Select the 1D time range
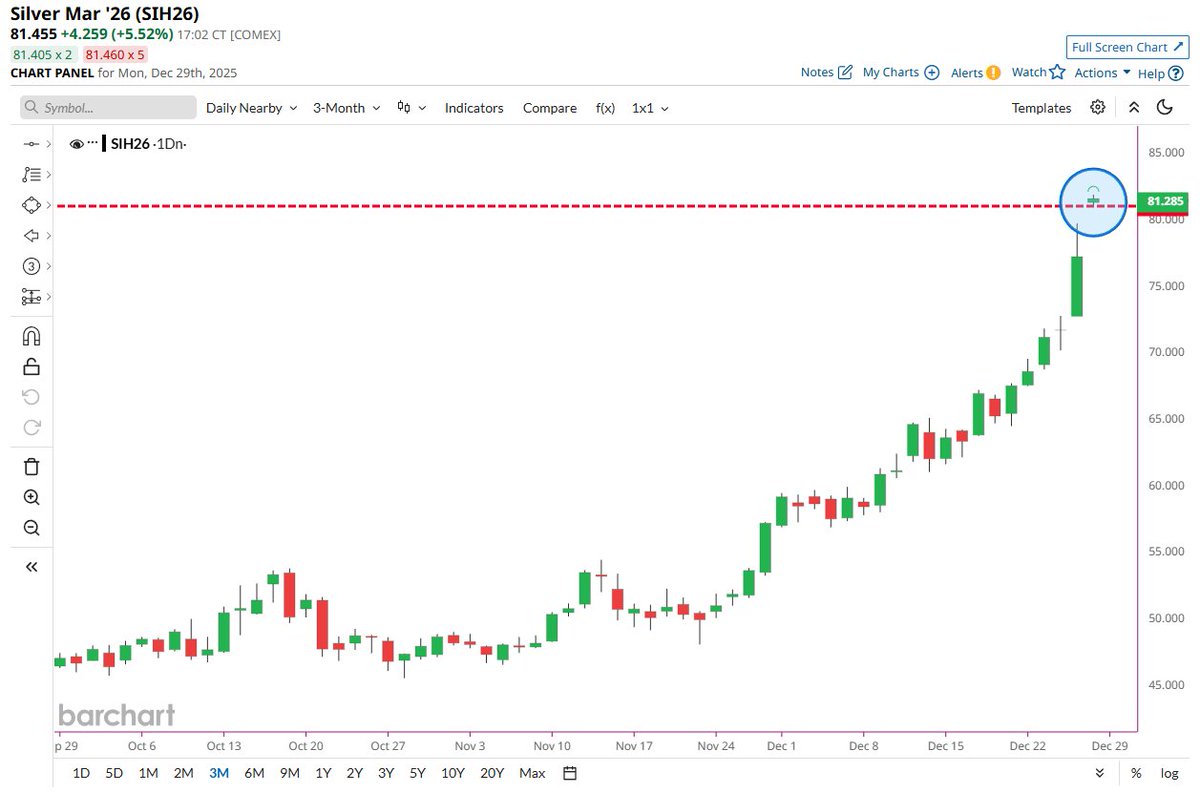The image size is (1200, 793). click(82, 773)
